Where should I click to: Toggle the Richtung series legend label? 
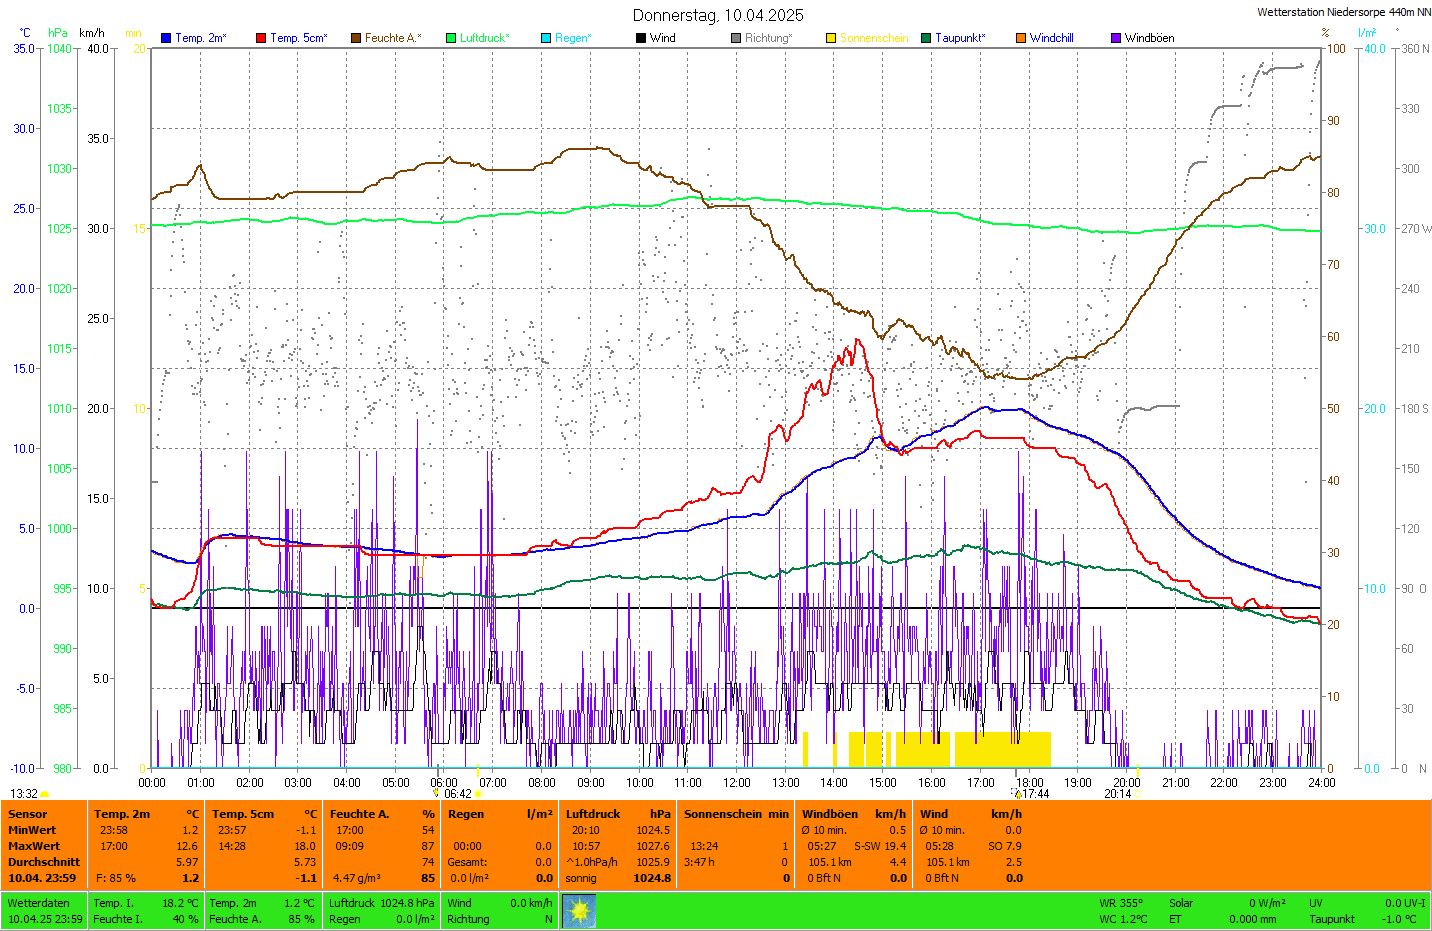coord(767,38)
